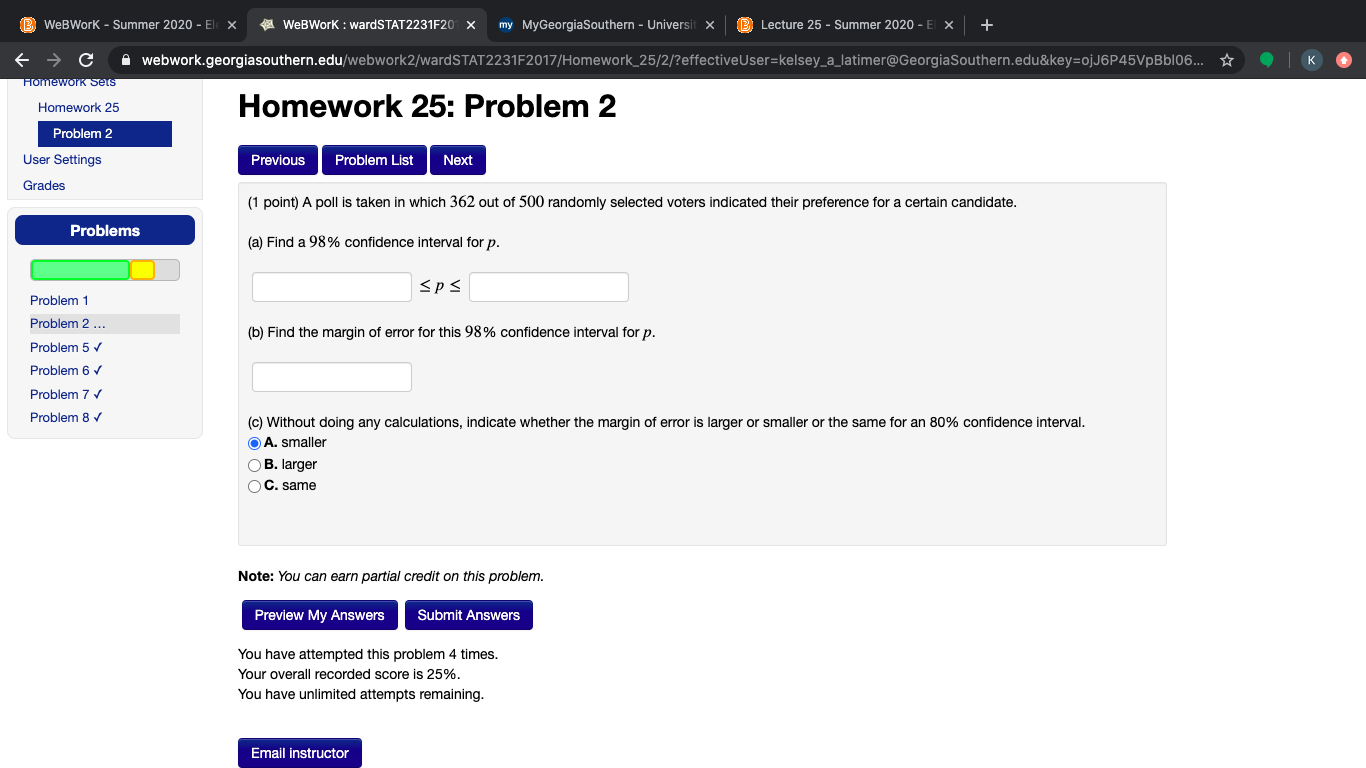1366x768 pixels.
Task: Select radio option A. smaller
Action: coord(253,443)
